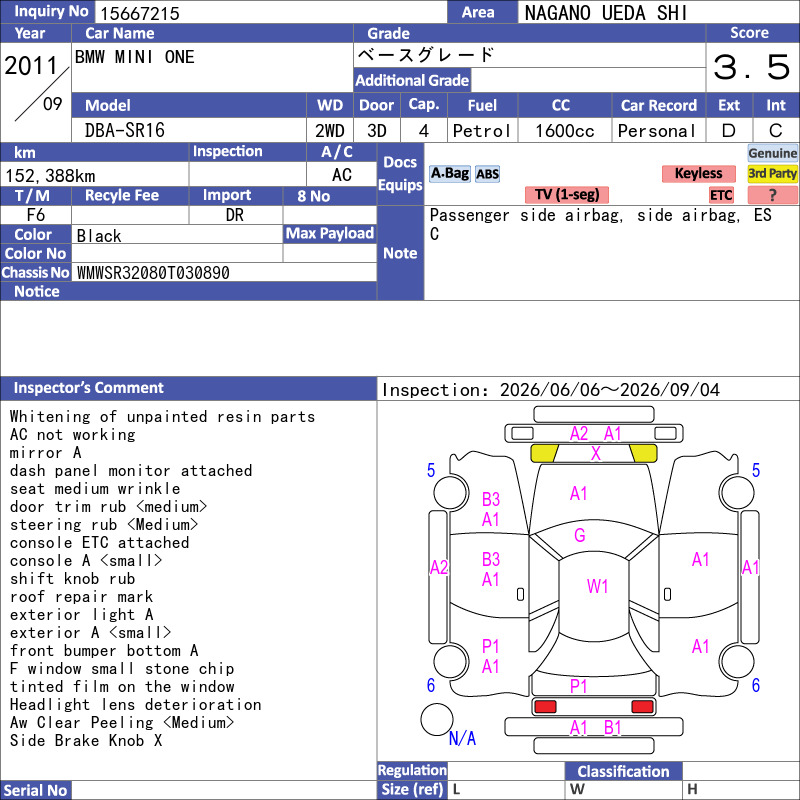Click the A-Bag equipment badge
Viewport: 800px width, 800px height.
[449, 173]
